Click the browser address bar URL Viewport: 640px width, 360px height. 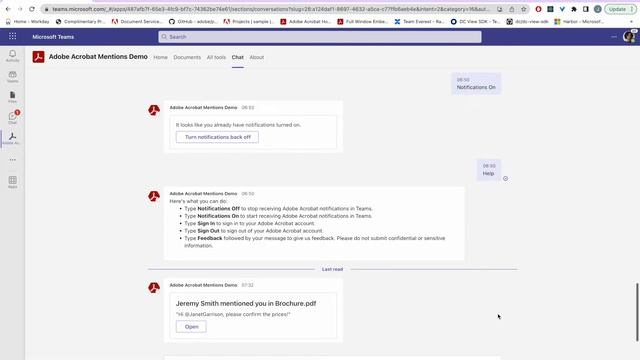pyautogui.click(x=270, y=9)
